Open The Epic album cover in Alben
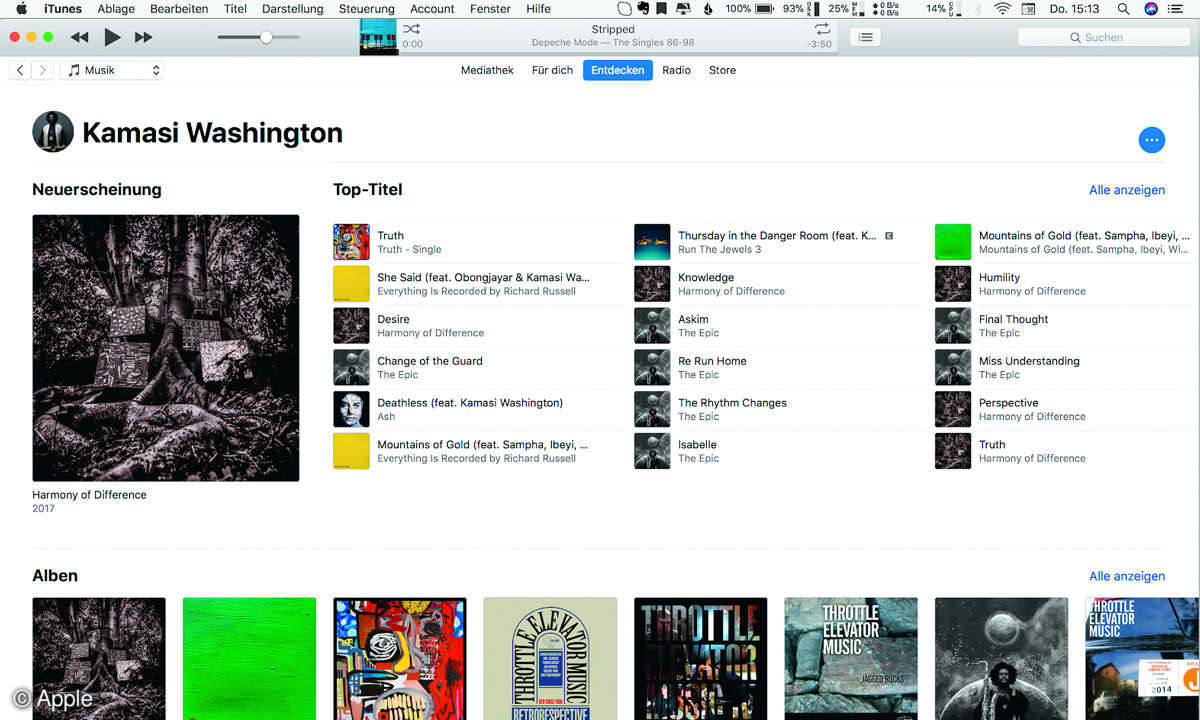 click(x=1001, y=658)
